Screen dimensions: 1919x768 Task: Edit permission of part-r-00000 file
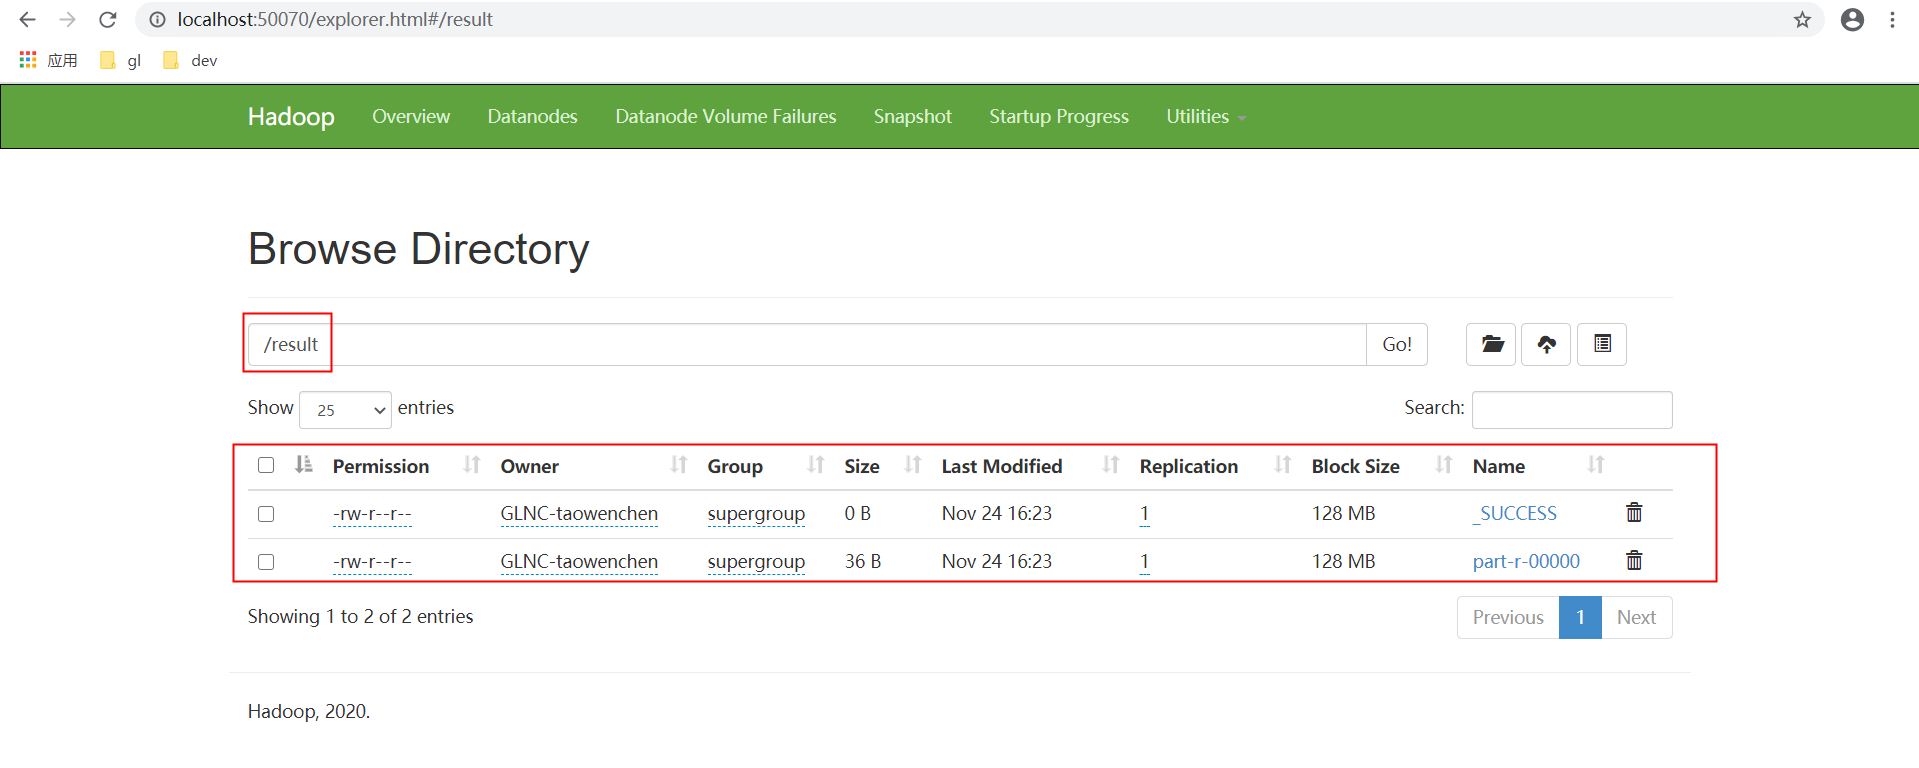[372, 561]
